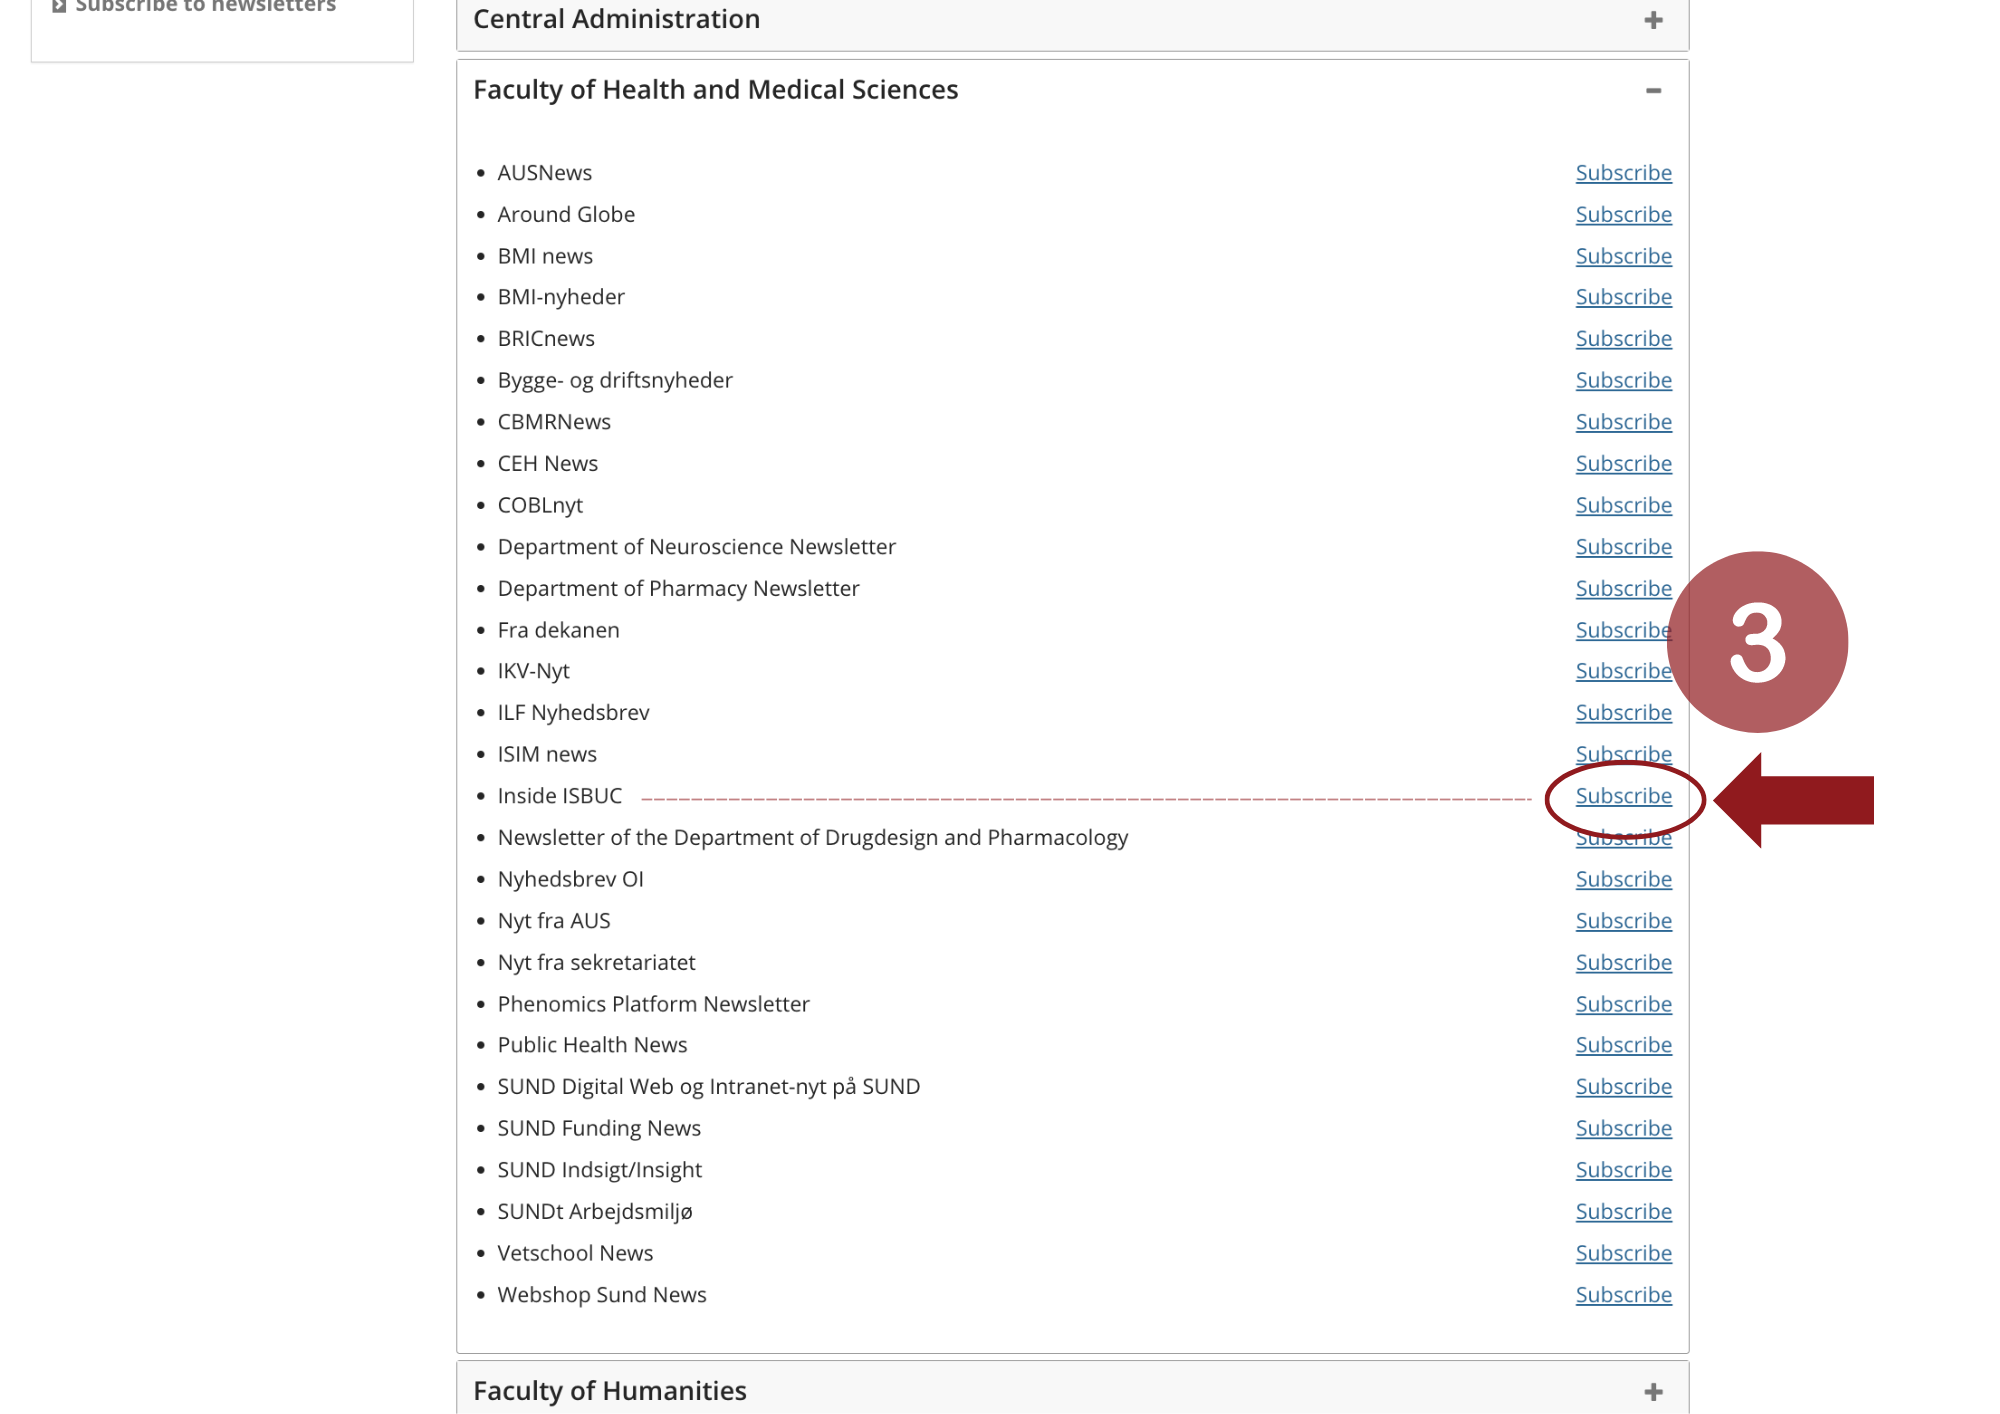
Task: Expand the Faculty of Humanities section
Action: (609, 1390)
